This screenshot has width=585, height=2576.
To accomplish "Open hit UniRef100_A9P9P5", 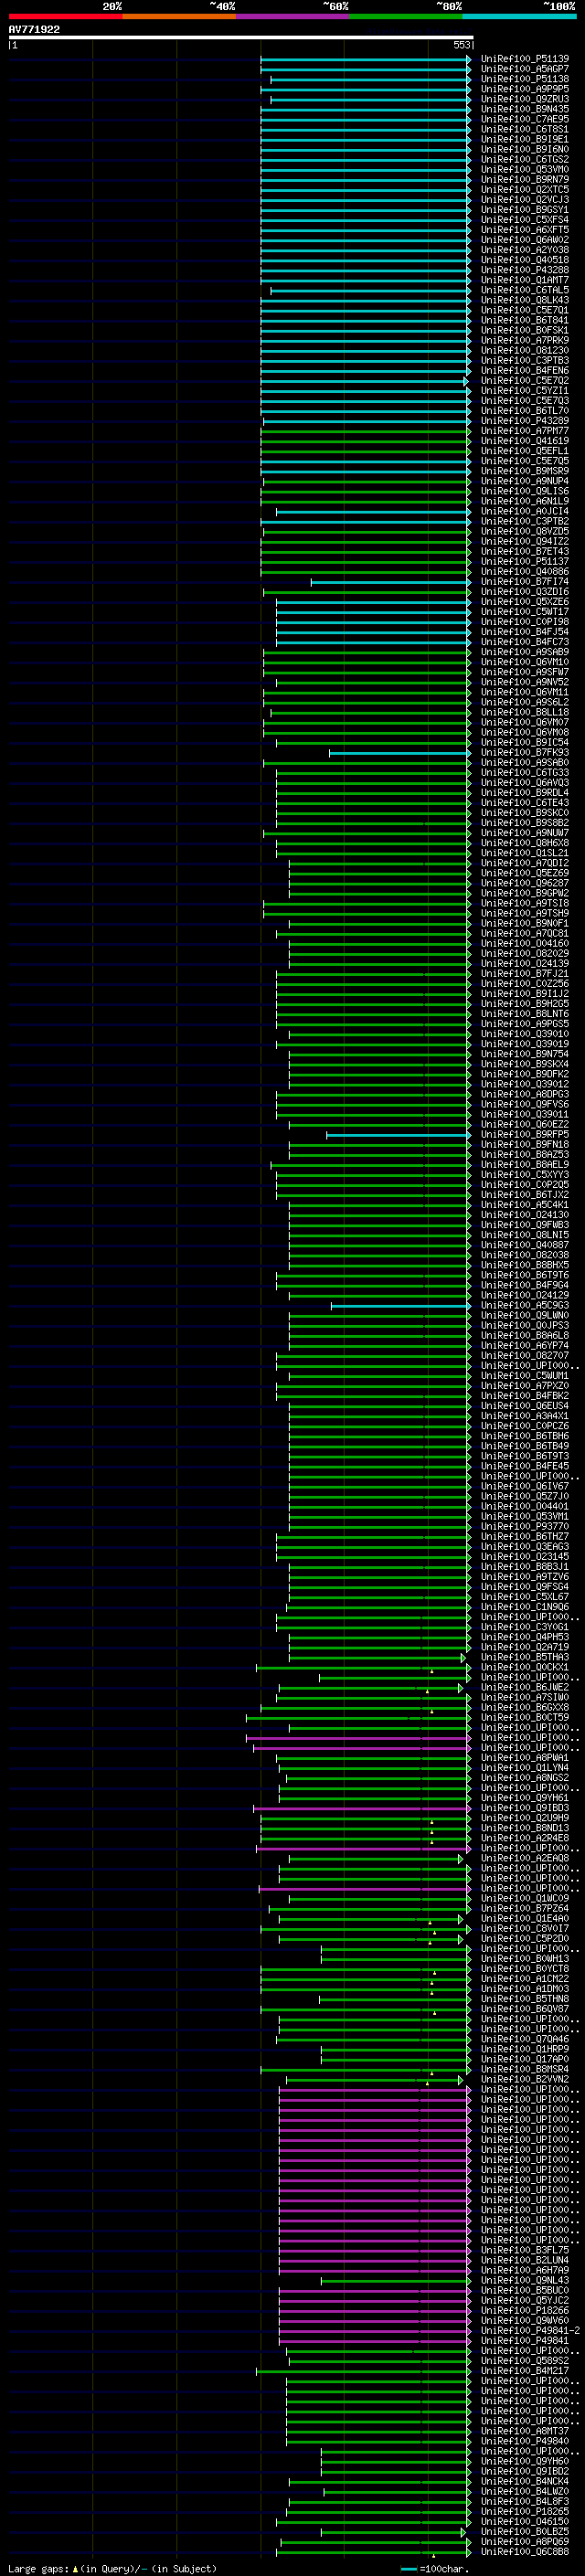I will tap(525, 89).
